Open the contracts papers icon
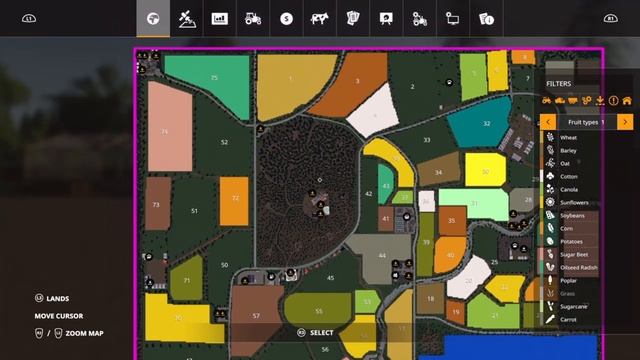 [353, 18]
